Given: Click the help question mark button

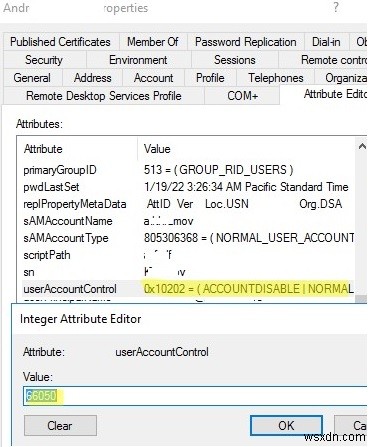Looking at the screenshot, I should pyautogui.click(x=336, y=7).
